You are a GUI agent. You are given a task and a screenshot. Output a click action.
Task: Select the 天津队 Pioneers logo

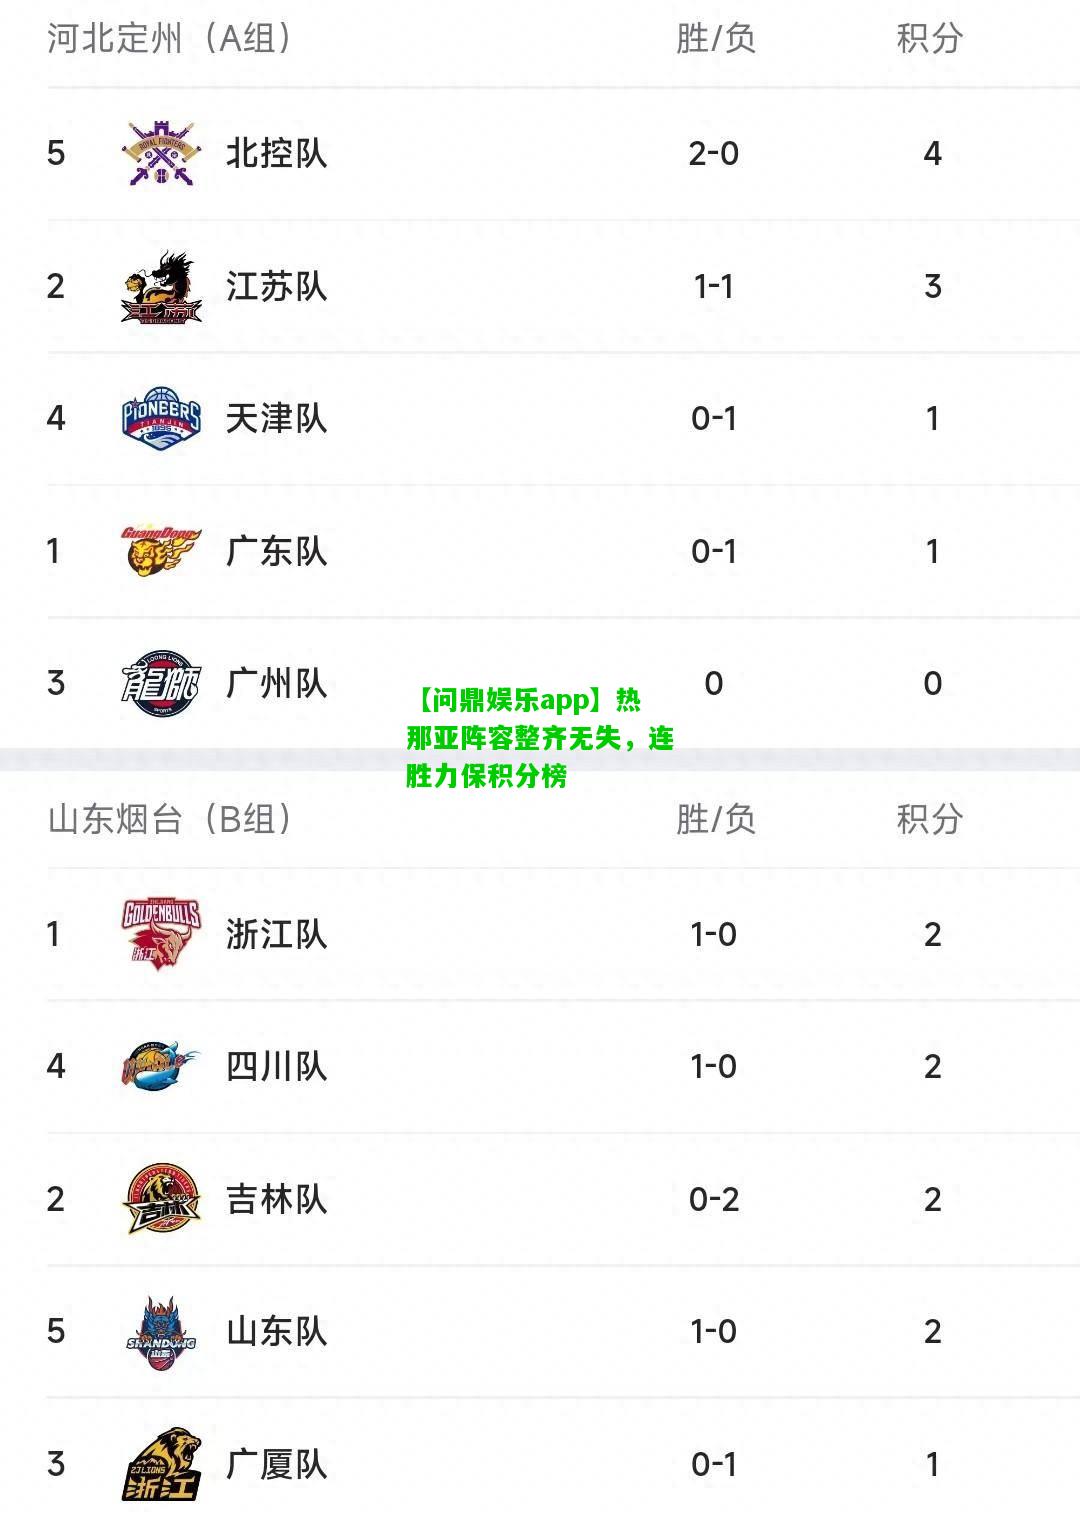tap(161, 419)
